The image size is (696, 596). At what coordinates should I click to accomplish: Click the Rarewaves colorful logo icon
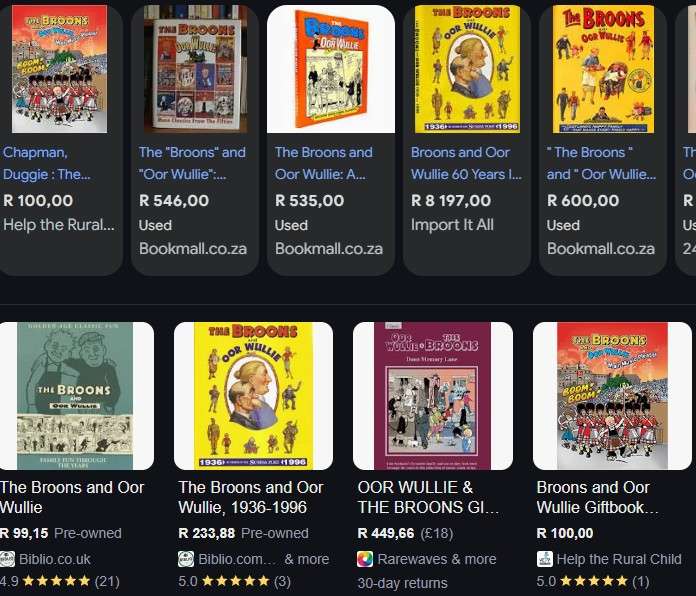(x=365, y=559)
